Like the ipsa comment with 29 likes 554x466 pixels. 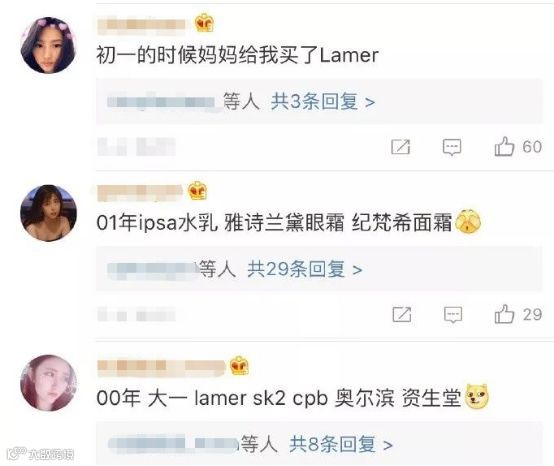504,314
